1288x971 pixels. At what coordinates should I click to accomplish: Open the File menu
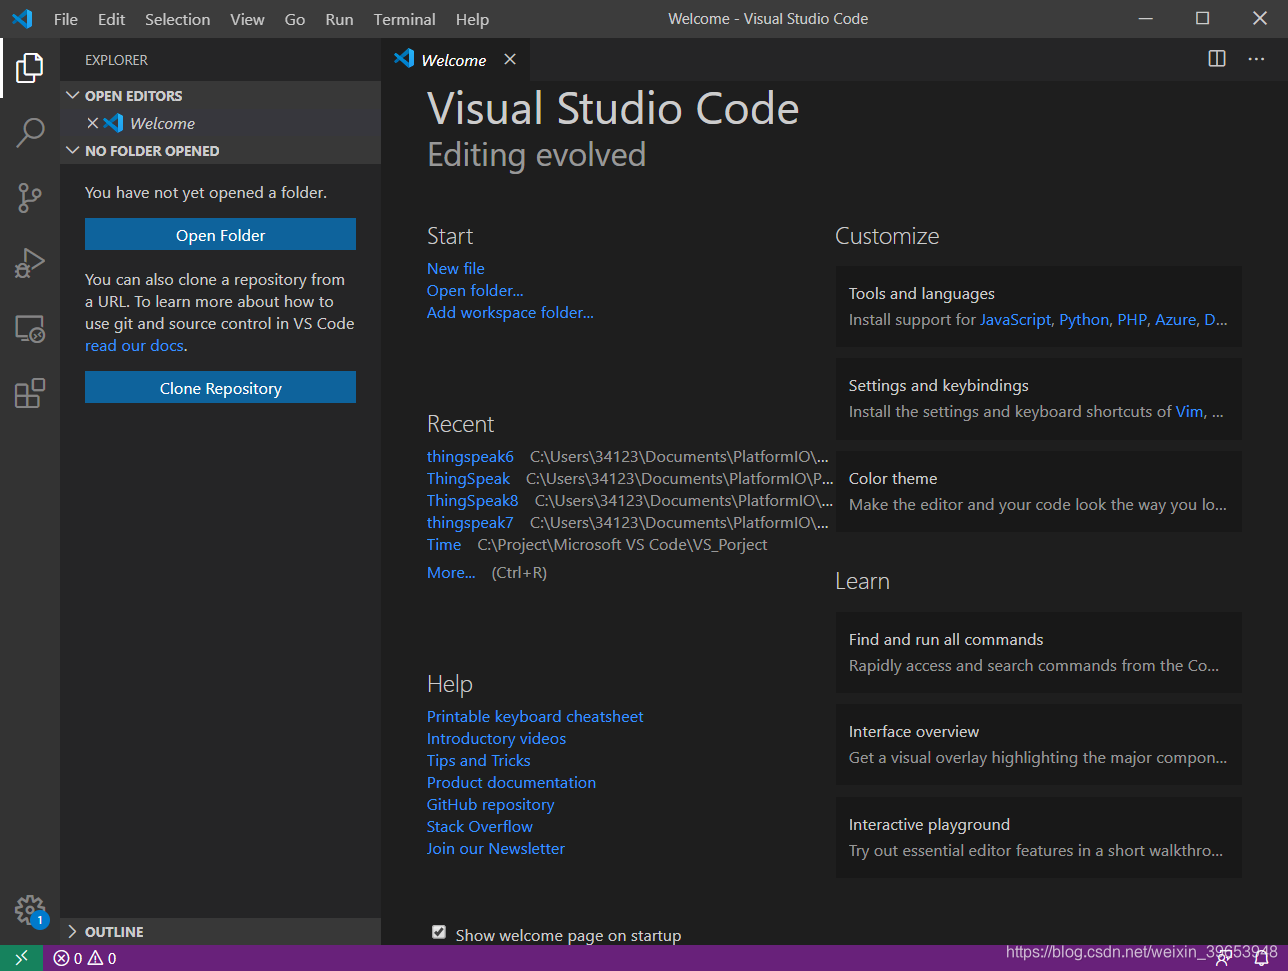pos(66,19)
